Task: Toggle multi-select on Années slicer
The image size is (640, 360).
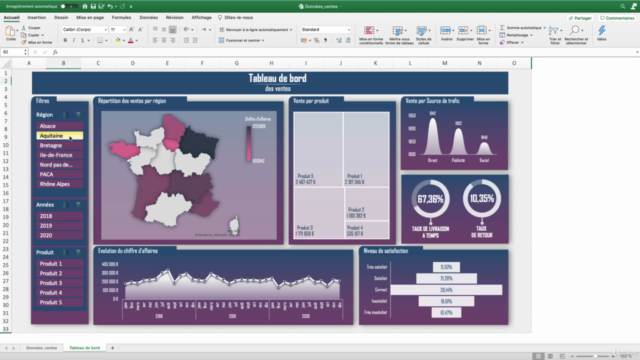Action: coord(67,204)
